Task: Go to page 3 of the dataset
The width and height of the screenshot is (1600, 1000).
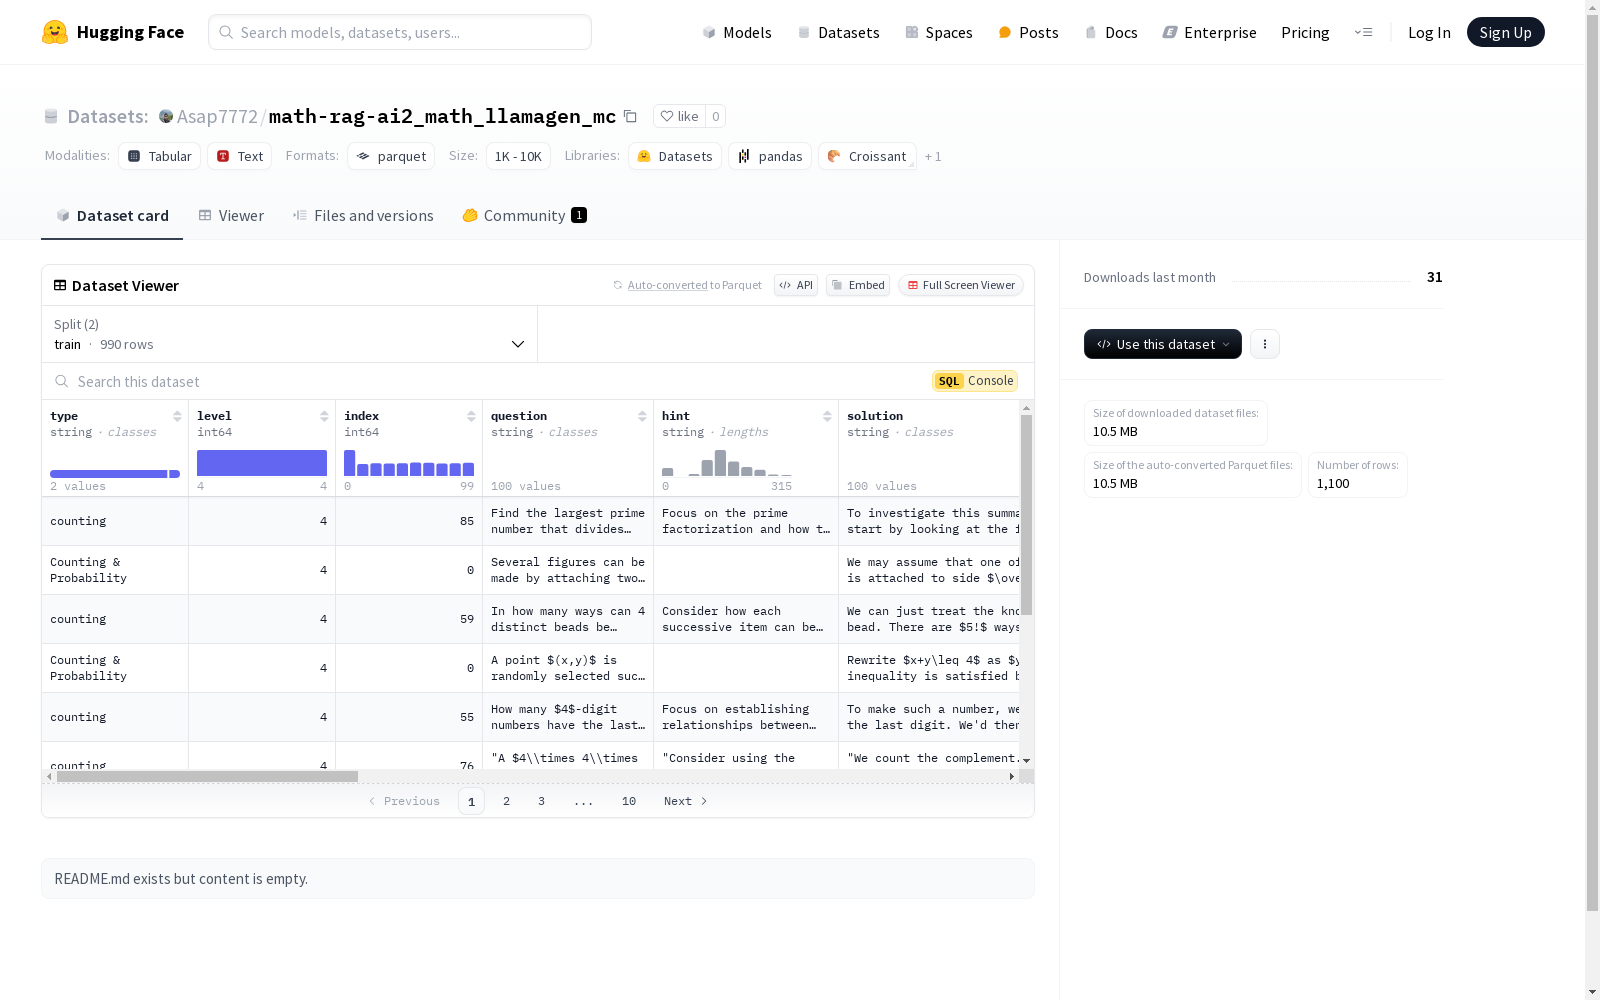Action: coord(542,801)
